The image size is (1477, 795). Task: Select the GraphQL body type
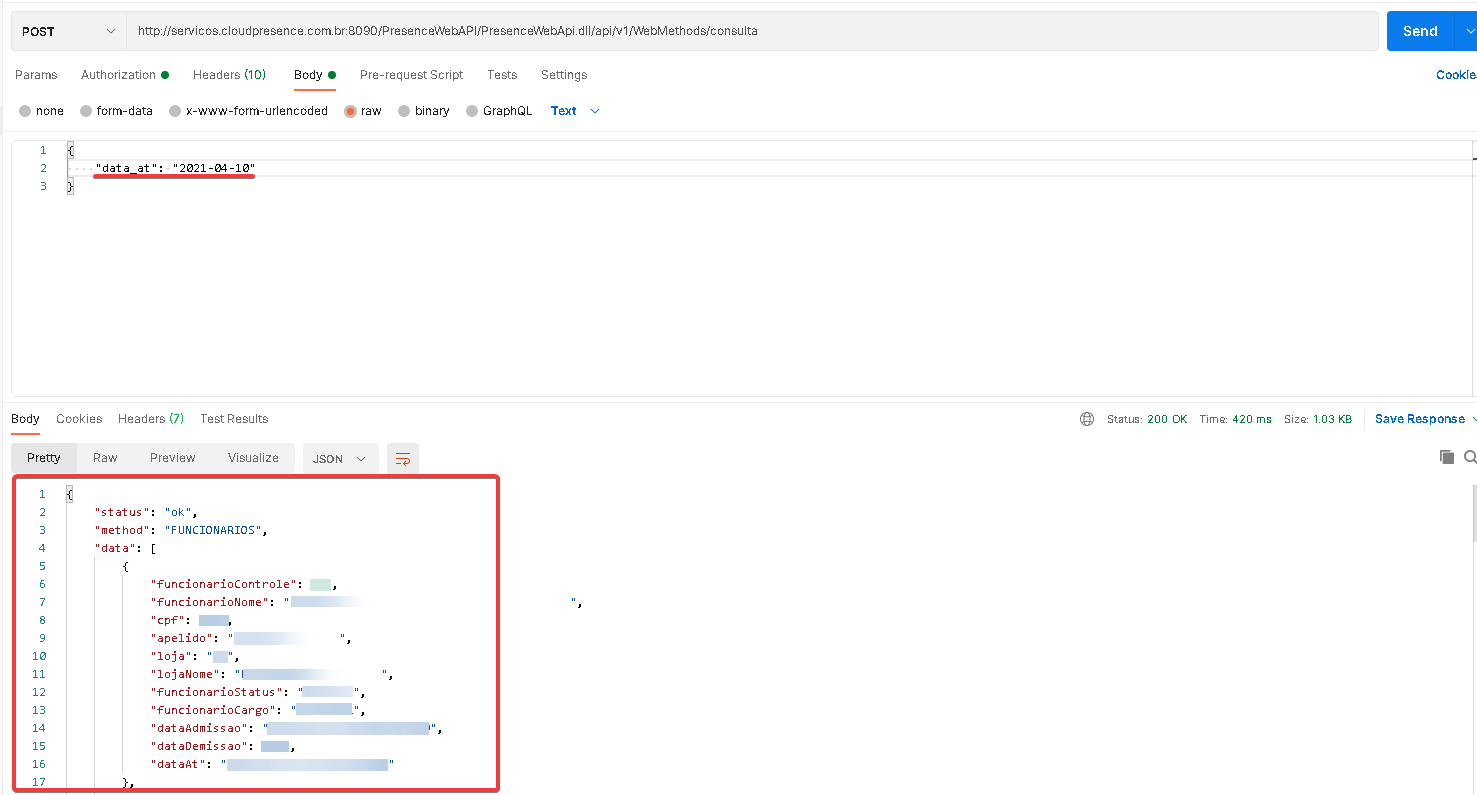(x=499, y=111)
